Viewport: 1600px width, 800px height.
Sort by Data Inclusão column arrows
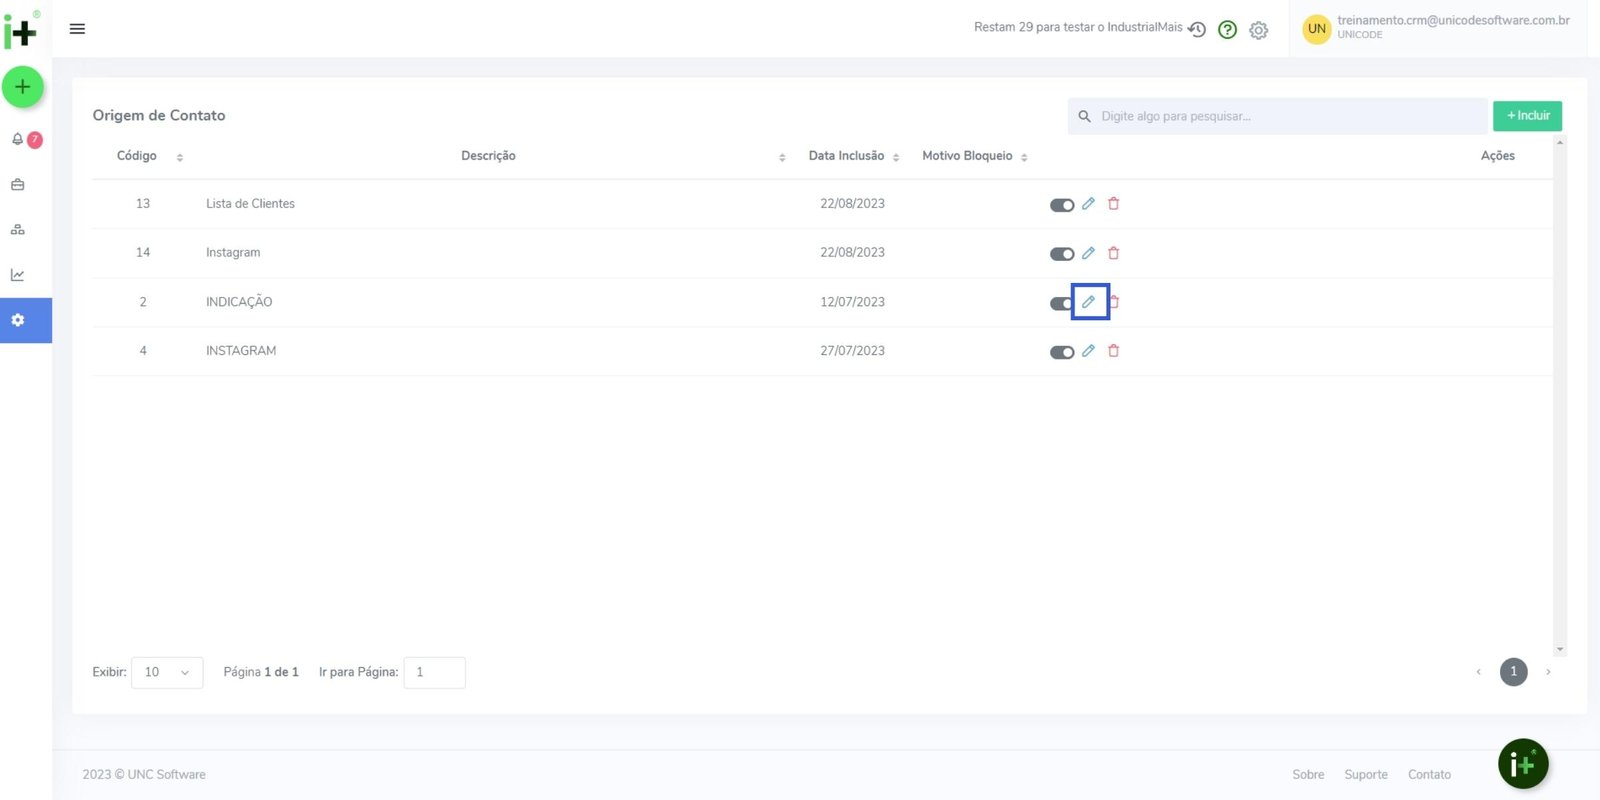(x=896, y=157)
